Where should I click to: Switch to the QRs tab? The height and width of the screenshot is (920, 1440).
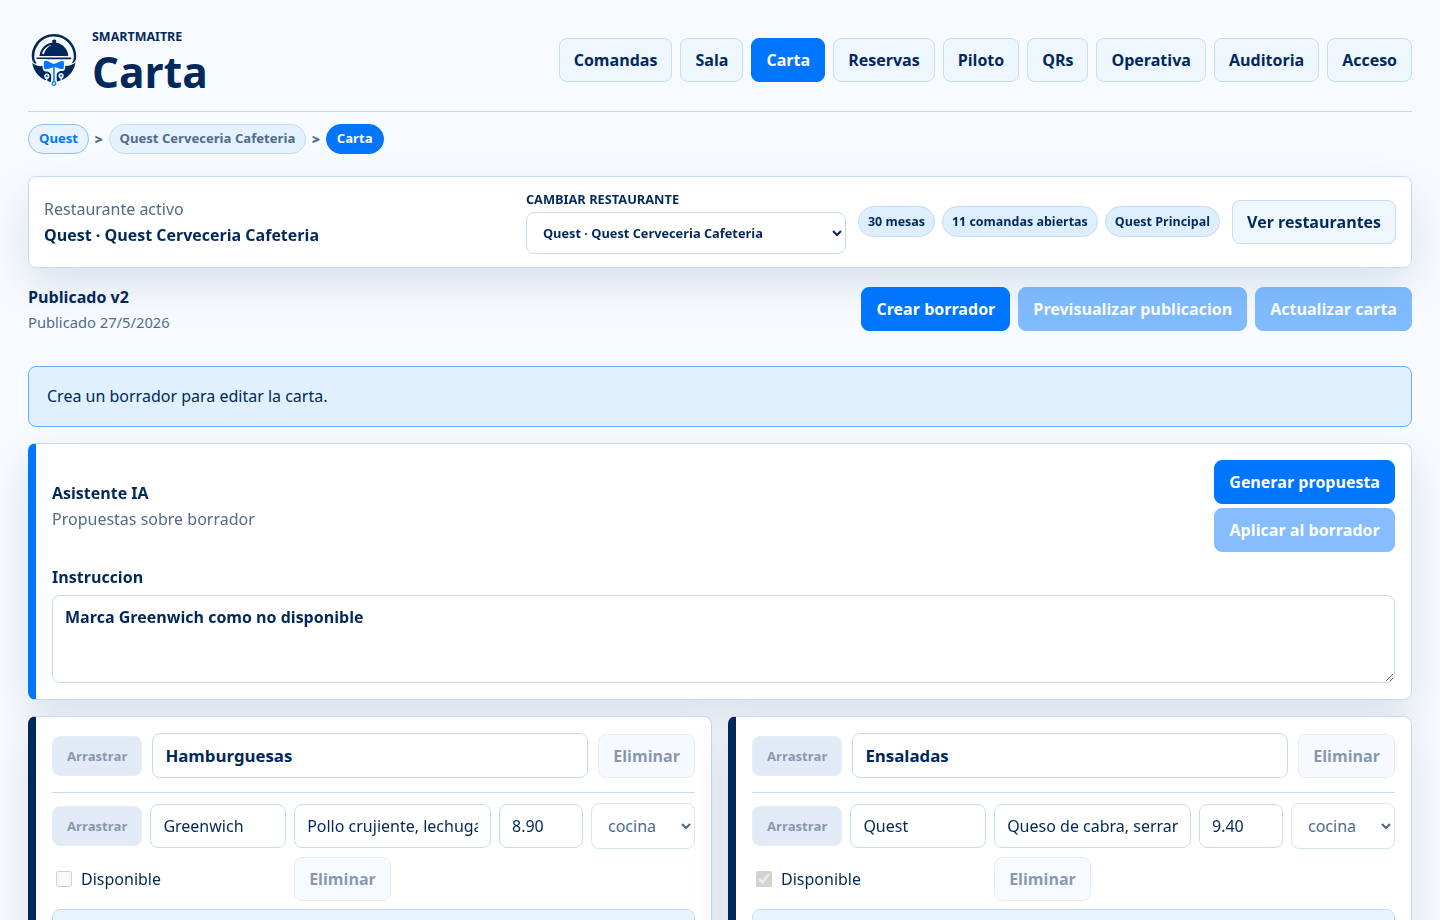(1057, 60)
